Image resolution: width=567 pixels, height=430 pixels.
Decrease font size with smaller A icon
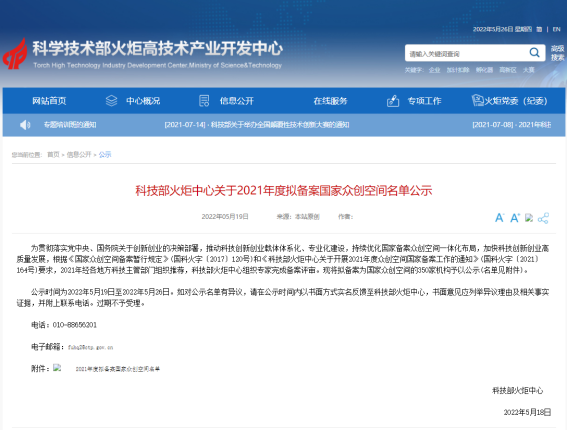pyautogui.click(x=499, y=218)
